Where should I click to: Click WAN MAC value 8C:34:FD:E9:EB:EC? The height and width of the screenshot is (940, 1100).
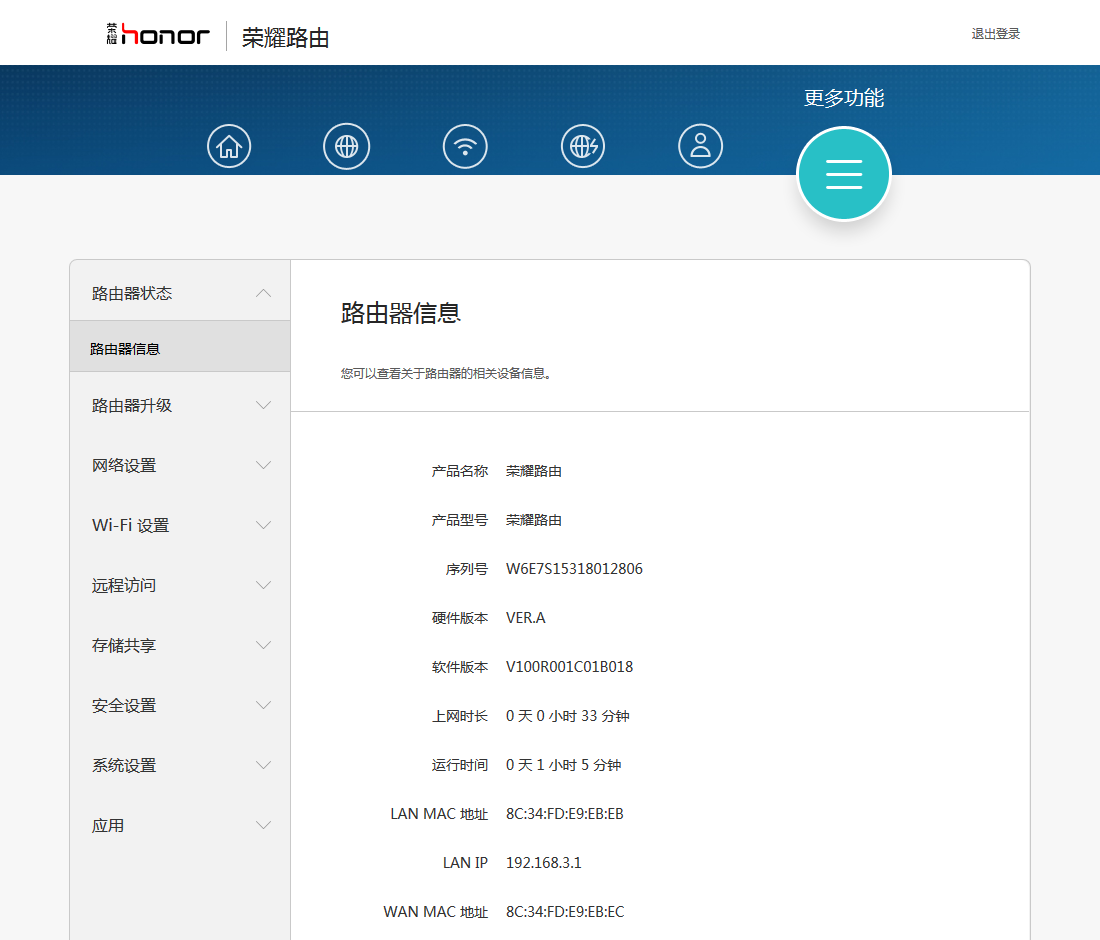pos(565,912)
